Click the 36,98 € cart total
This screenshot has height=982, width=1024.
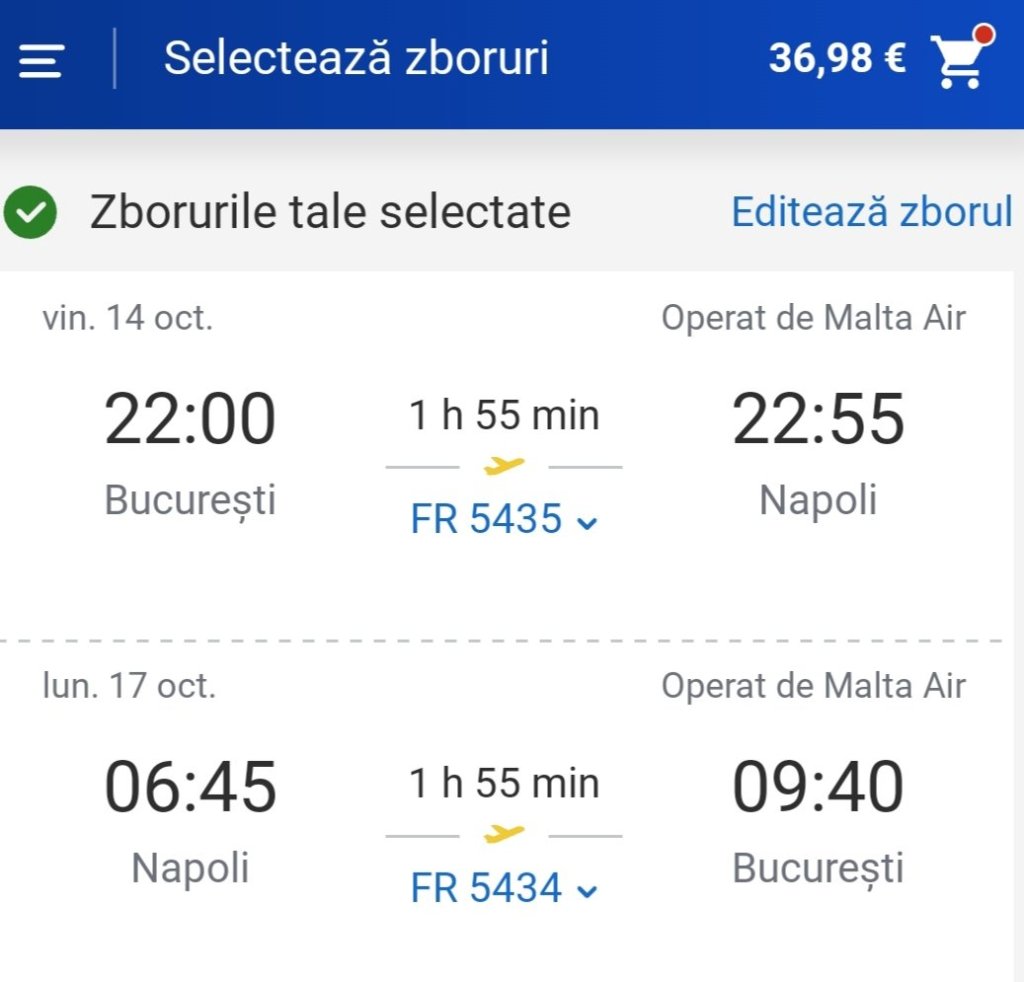click(x=837, y=59)
